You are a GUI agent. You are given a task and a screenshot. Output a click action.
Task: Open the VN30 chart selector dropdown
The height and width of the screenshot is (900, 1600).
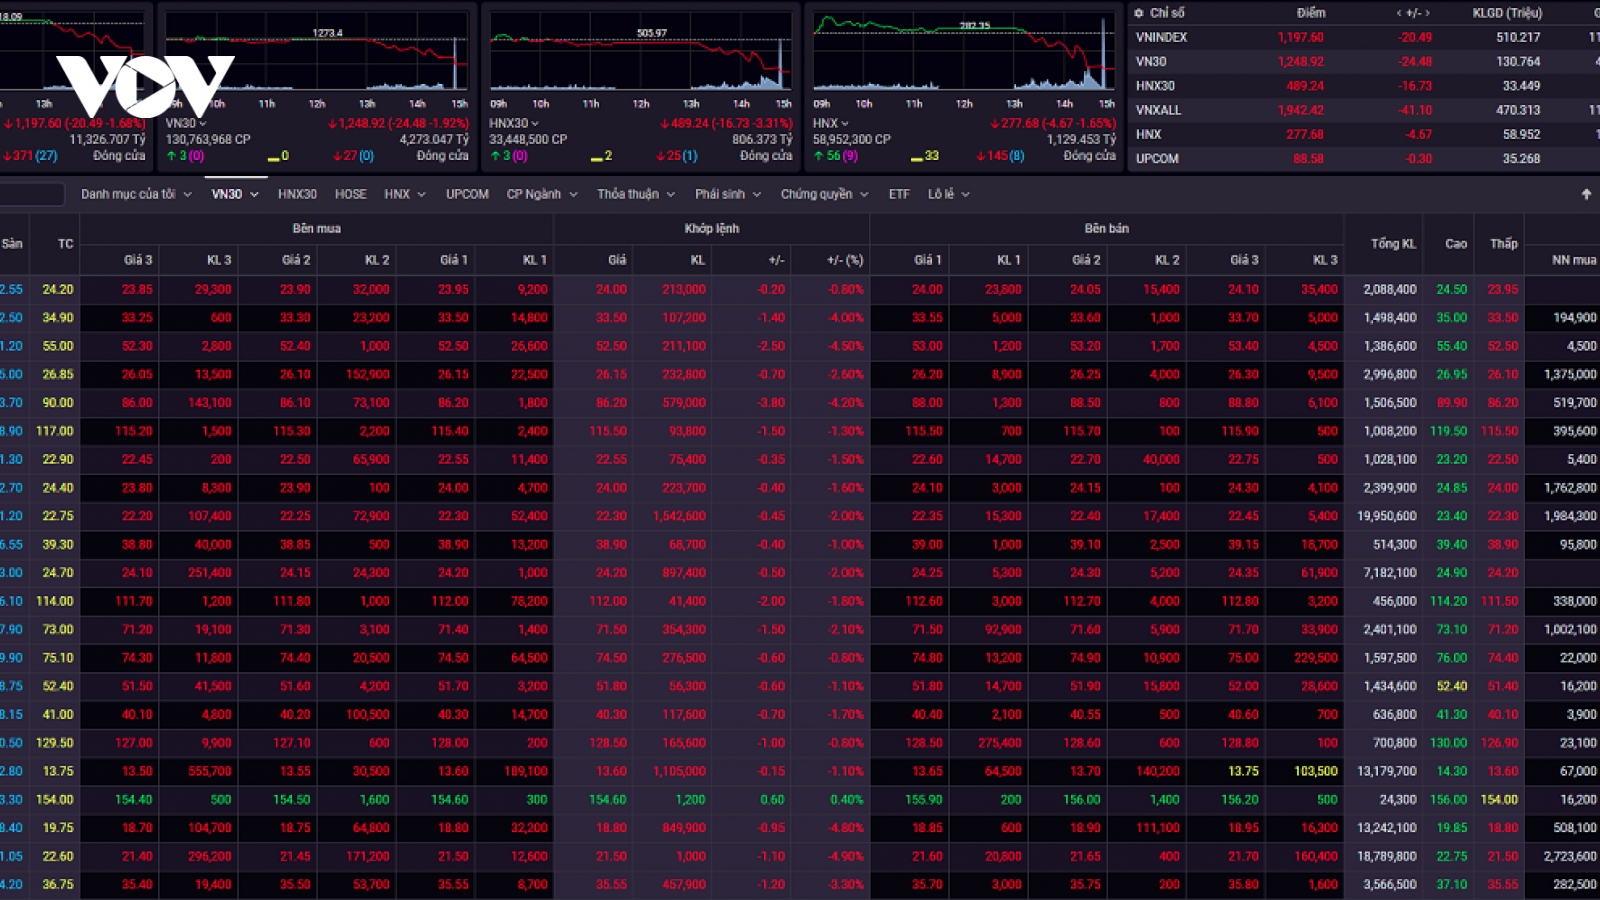pos(186,123)
